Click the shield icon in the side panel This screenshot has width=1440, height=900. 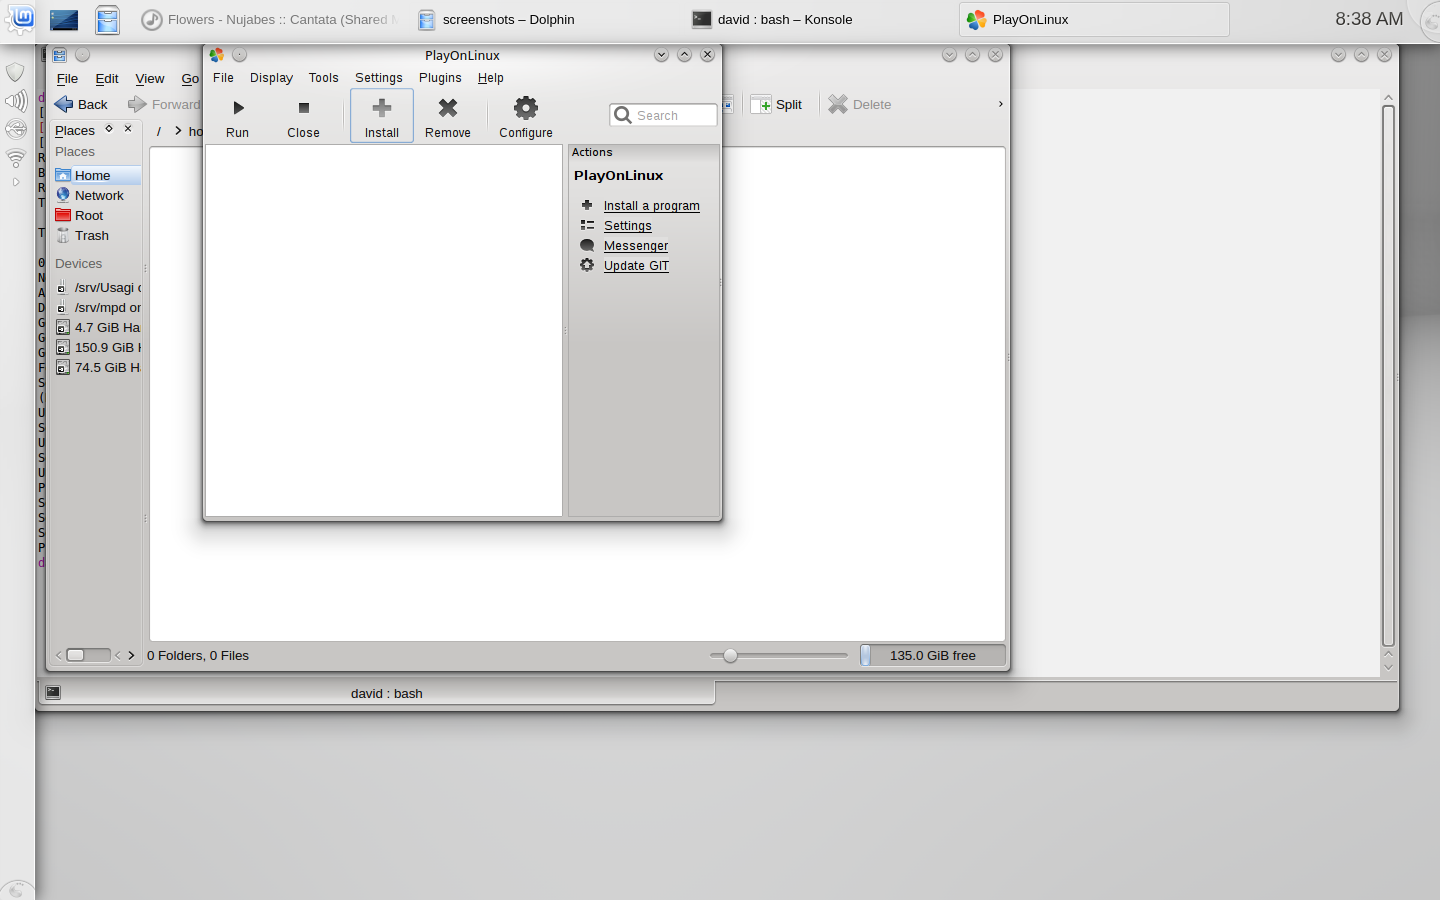[16, 72]
